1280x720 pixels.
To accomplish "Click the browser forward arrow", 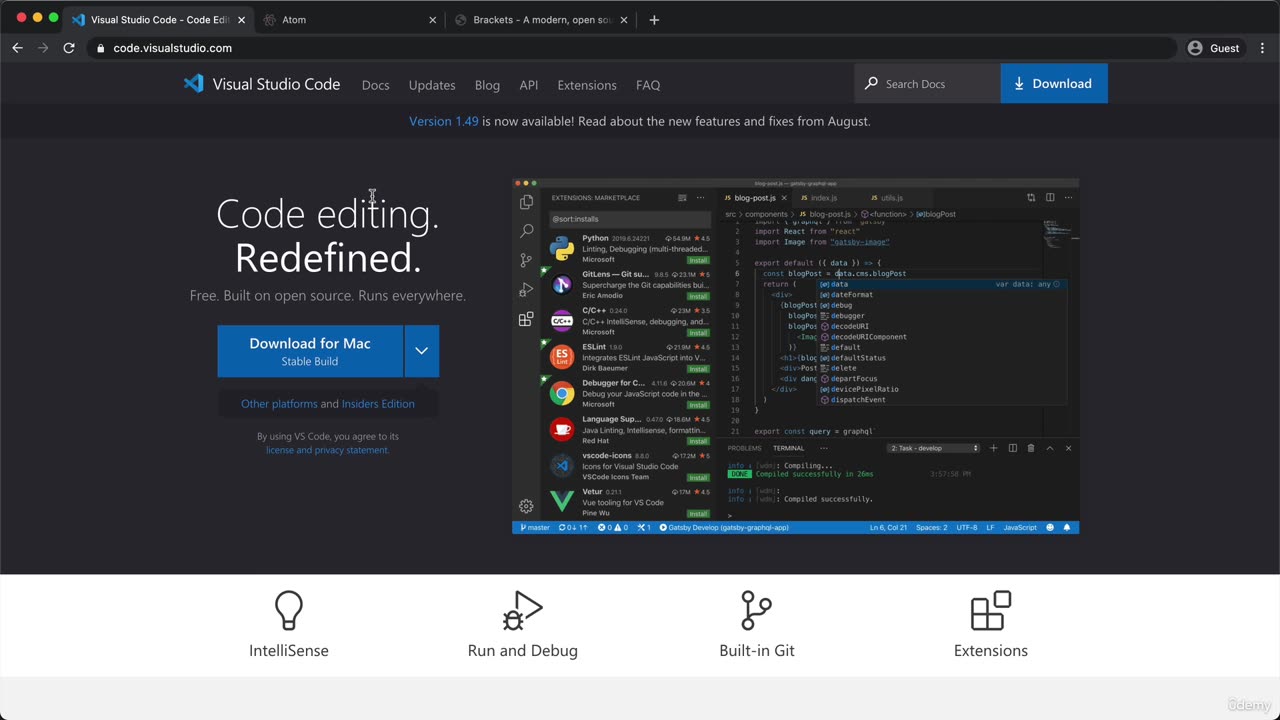I will tap(43, 48).
